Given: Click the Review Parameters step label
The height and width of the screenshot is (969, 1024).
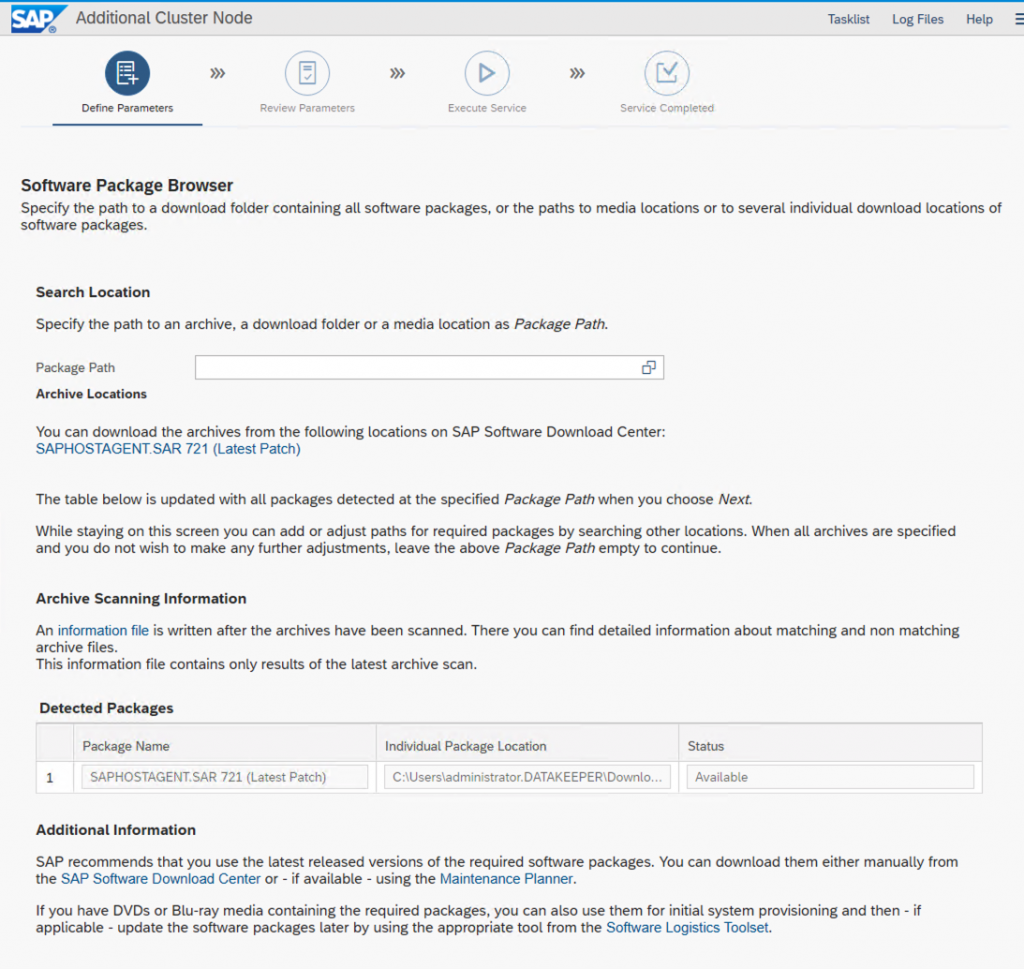Looking at the screenshot, I should (x=307, y=108).
